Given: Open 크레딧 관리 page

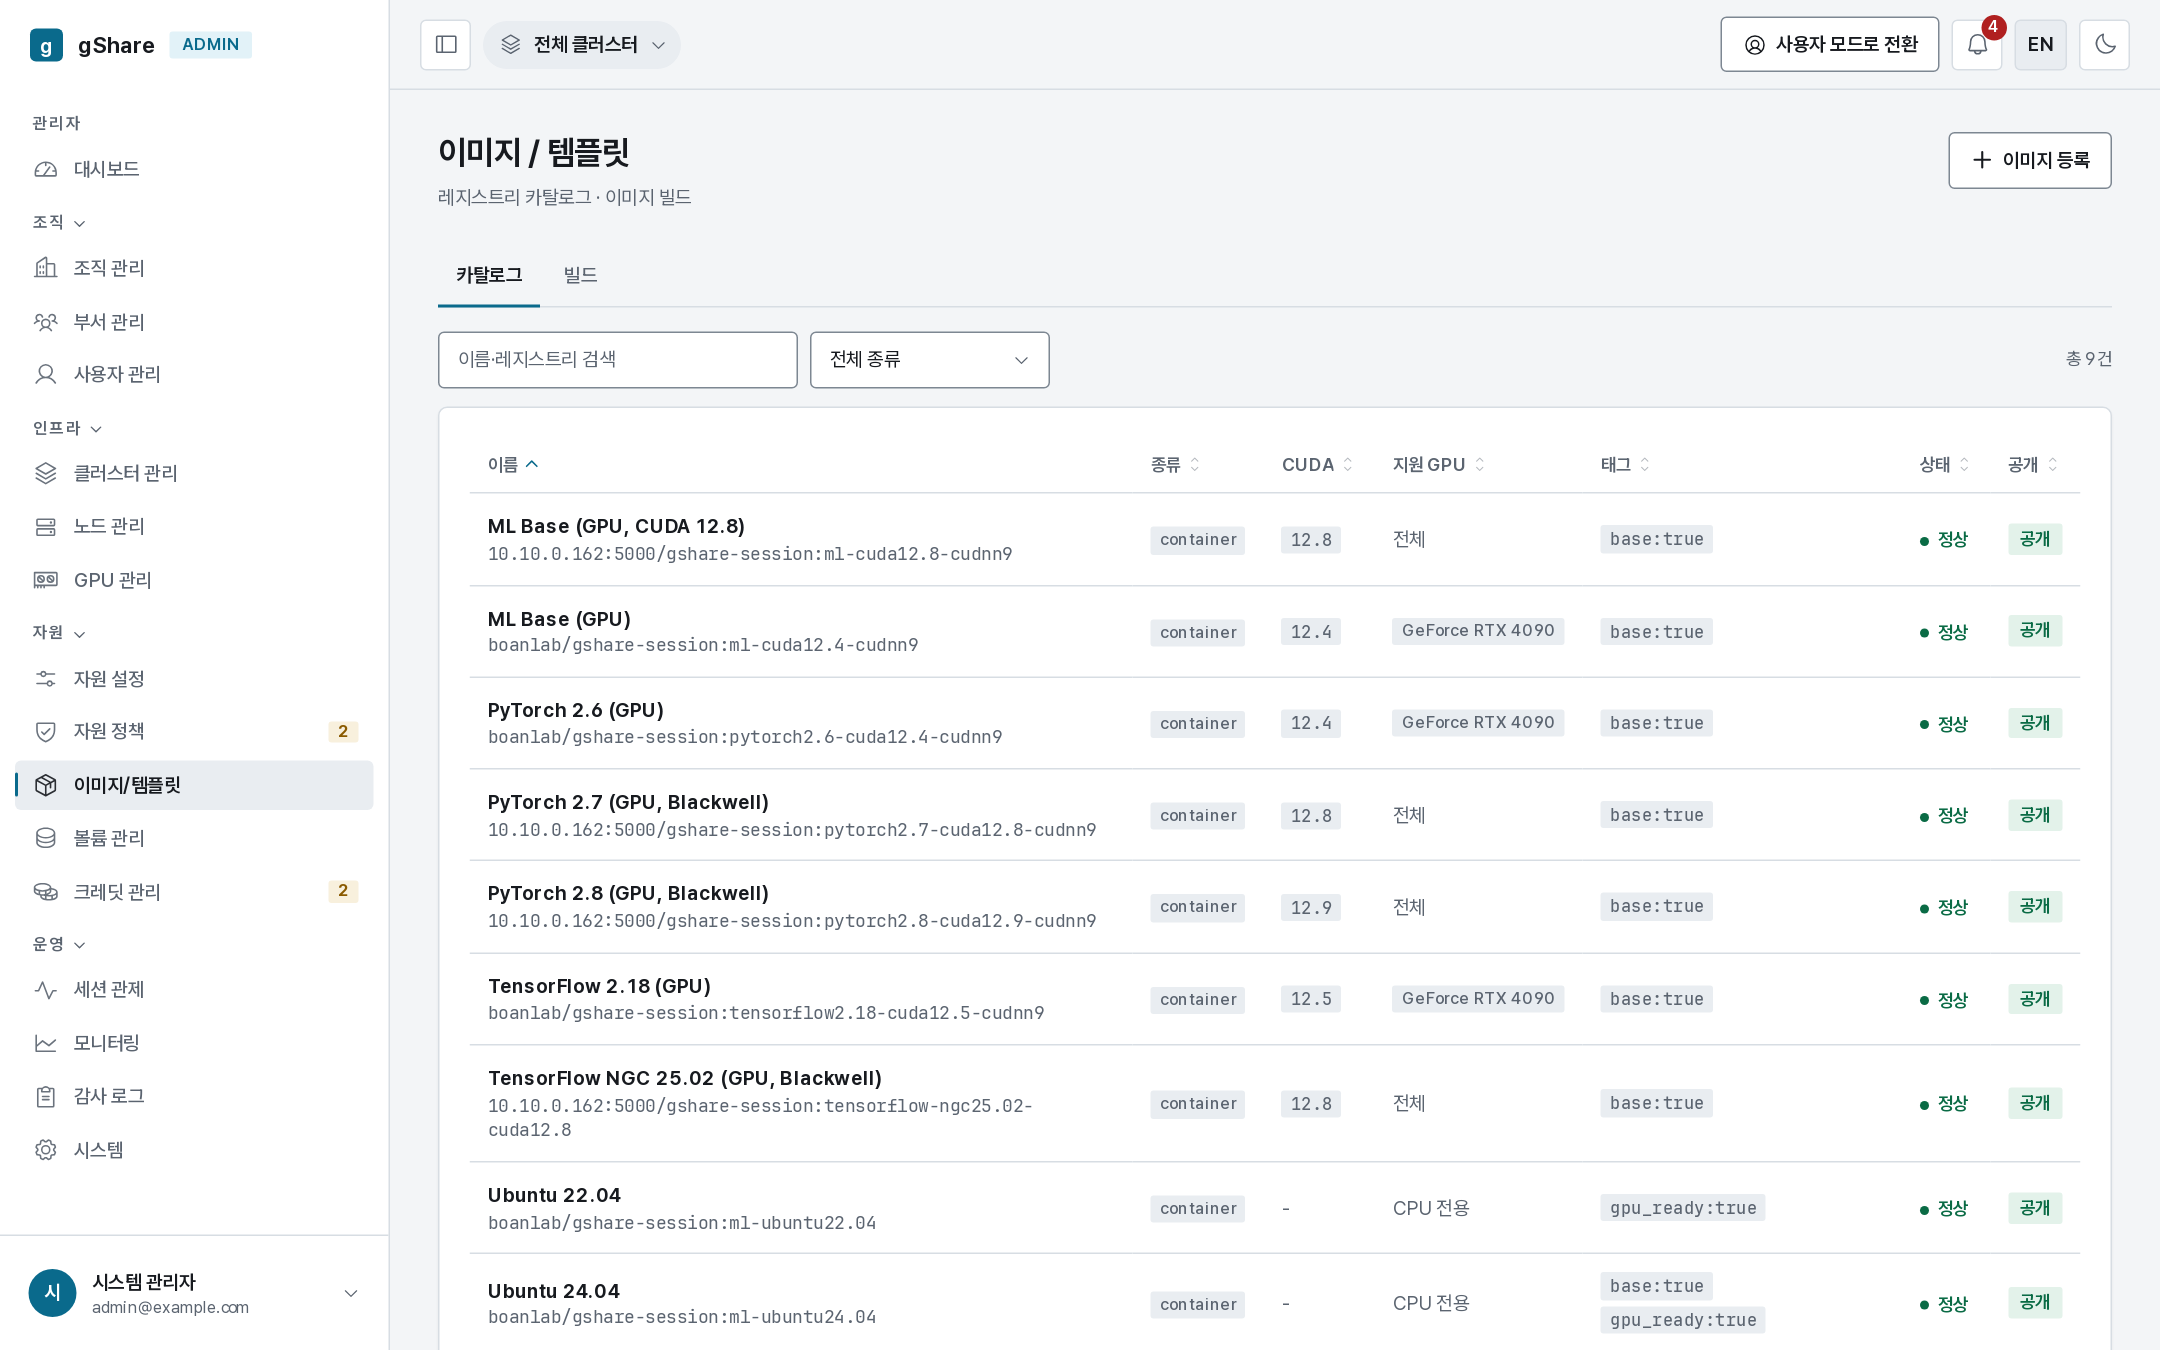Looking at the screenshot, I should 194,891.
